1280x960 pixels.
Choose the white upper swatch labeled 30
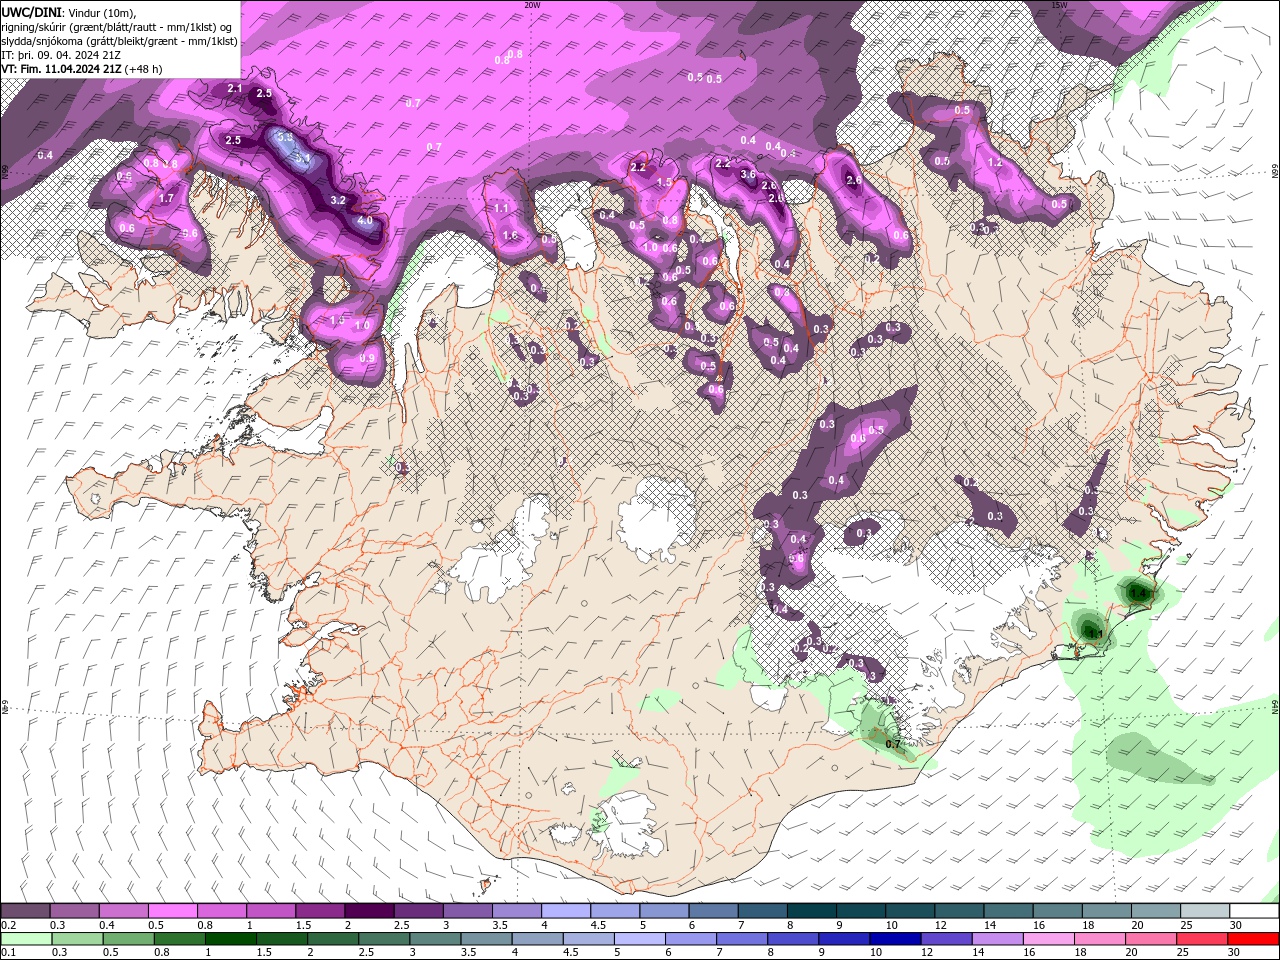(x=1255, y=911)
